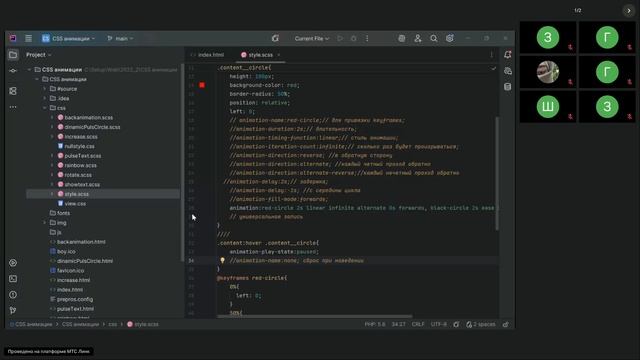Image resolution: width=640 pixels, height=360 pixels.
Task: Open the Database tool window
Action: point(508,87)
